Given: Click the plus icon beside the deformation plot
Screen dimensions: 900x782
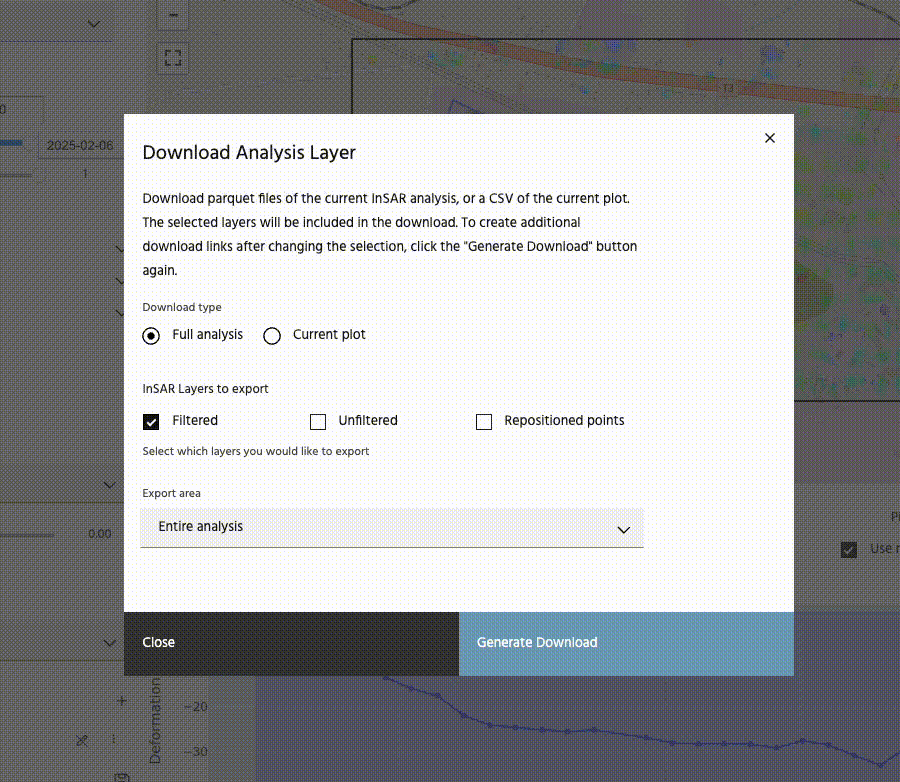Looking at the screenshot, I should pos(121,701).
